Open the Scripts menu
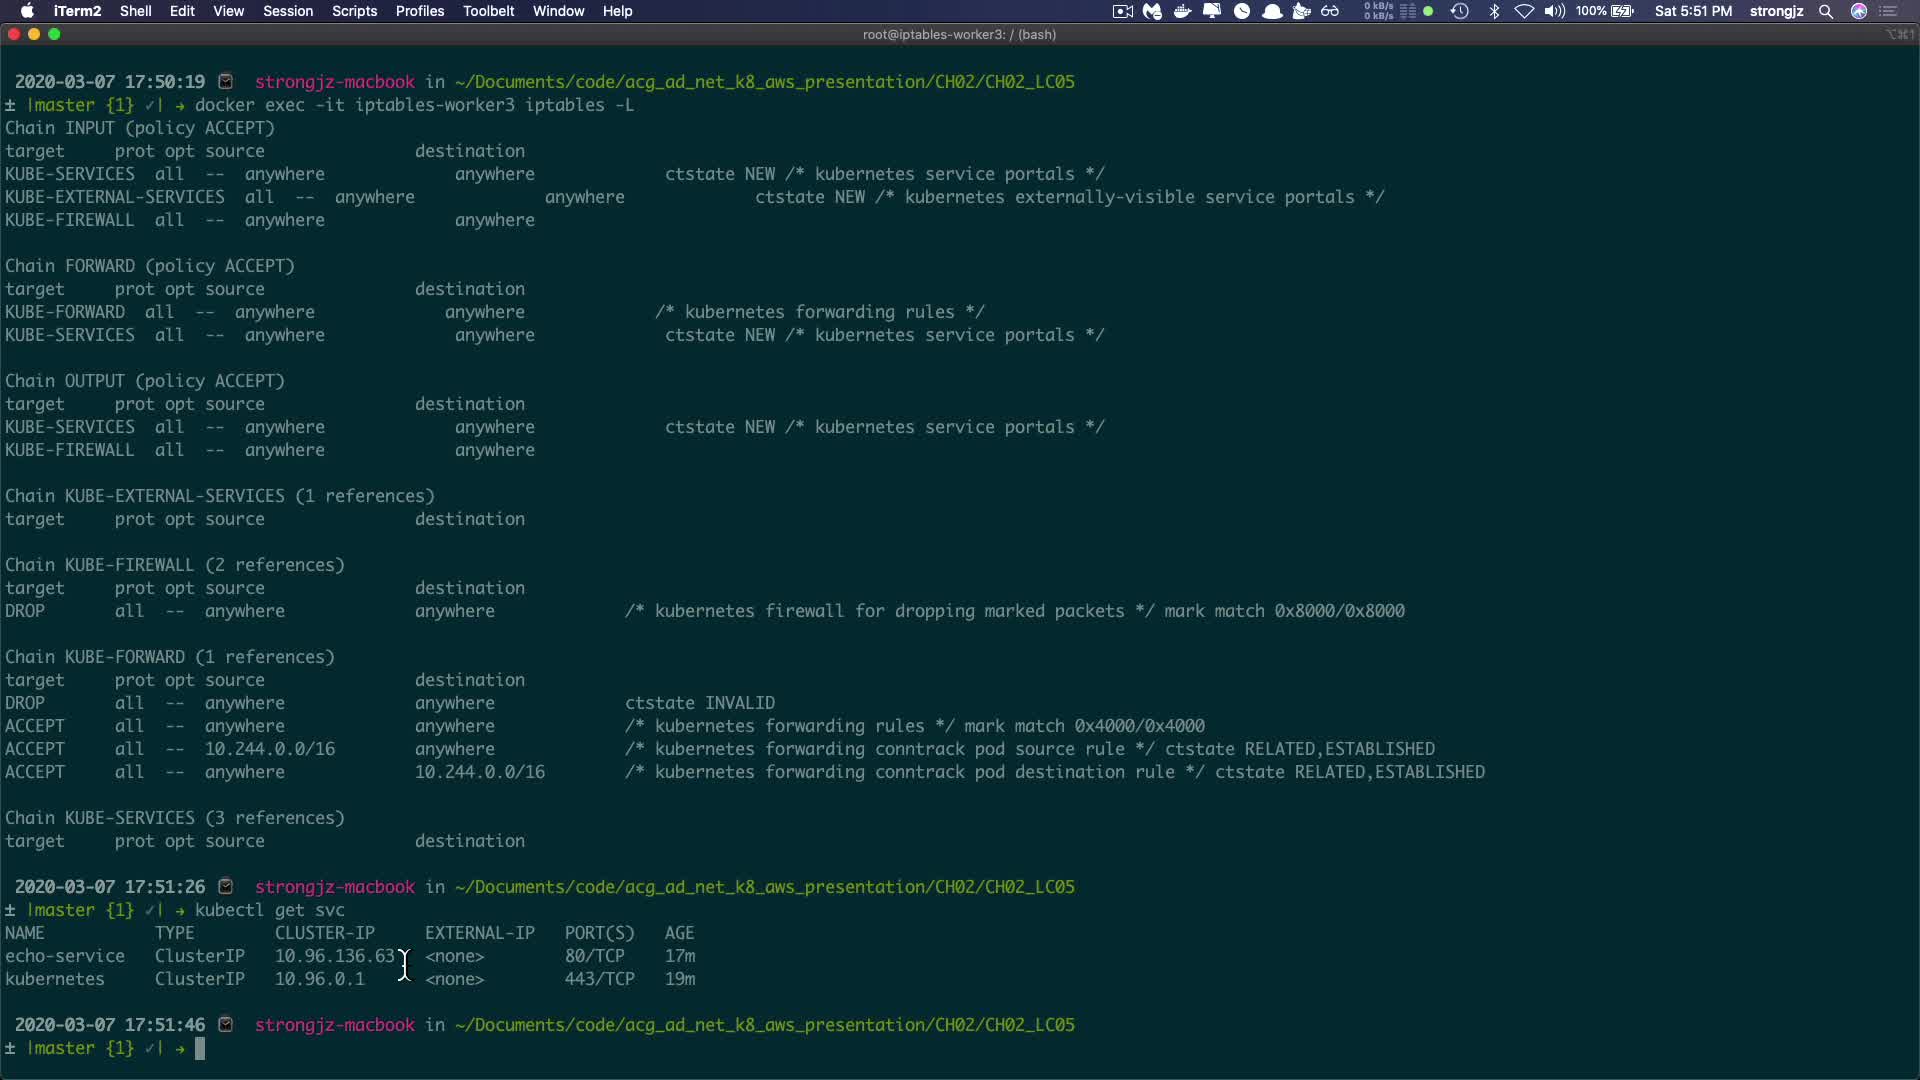The image size is (1920, 1080). (x=354, y=11)
